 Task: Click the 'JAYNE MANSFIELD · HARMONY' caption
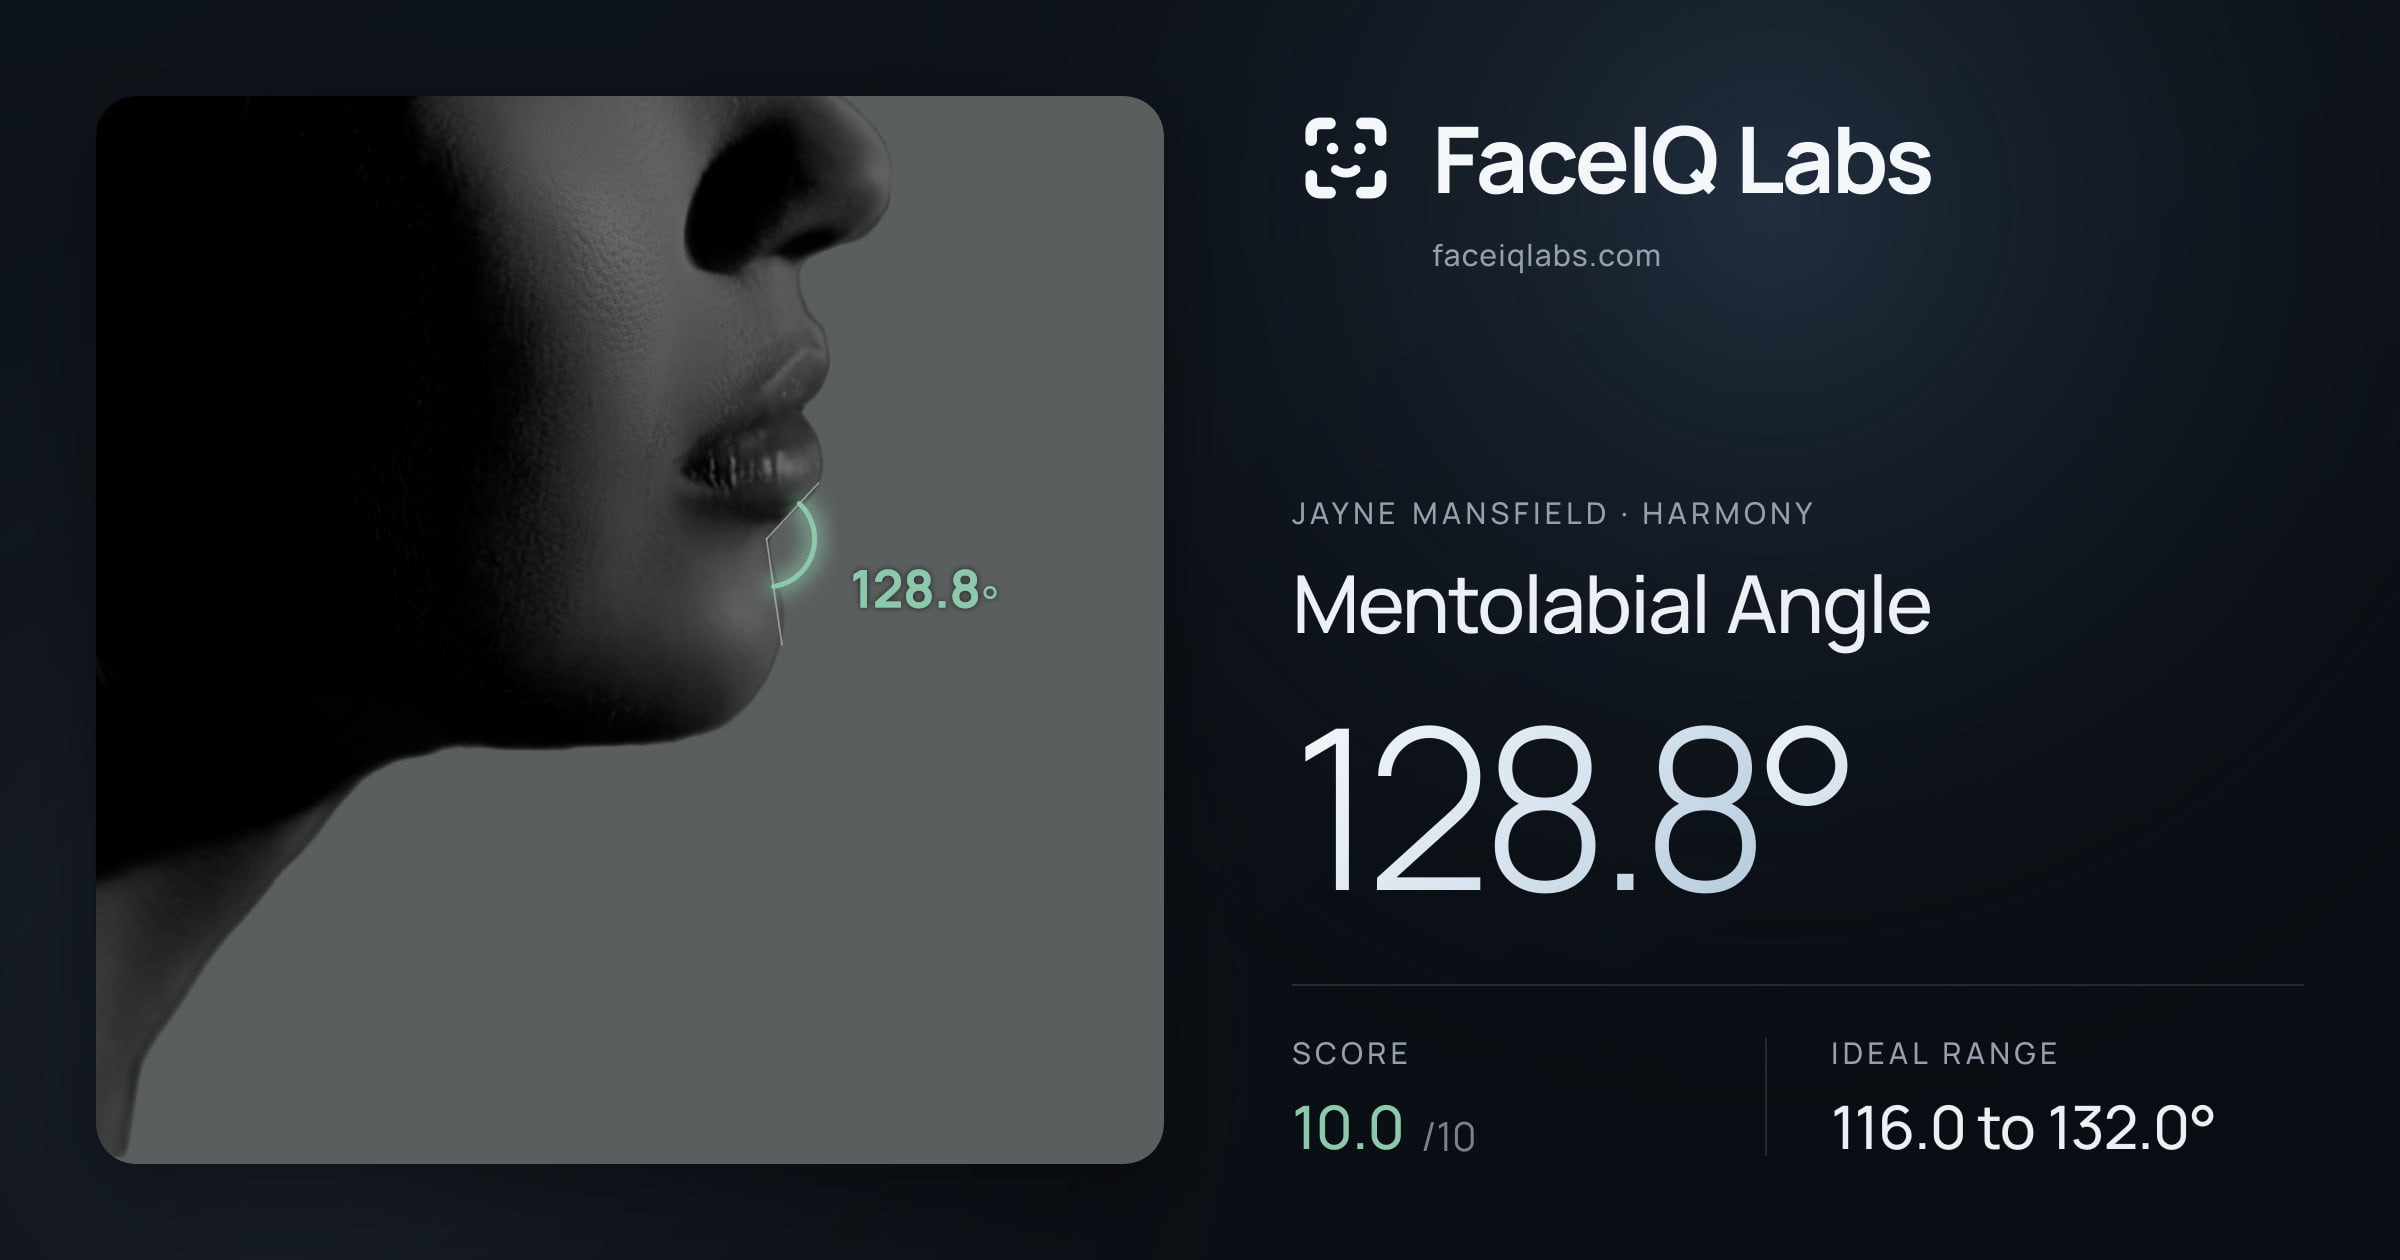[x=1552, y=514]
